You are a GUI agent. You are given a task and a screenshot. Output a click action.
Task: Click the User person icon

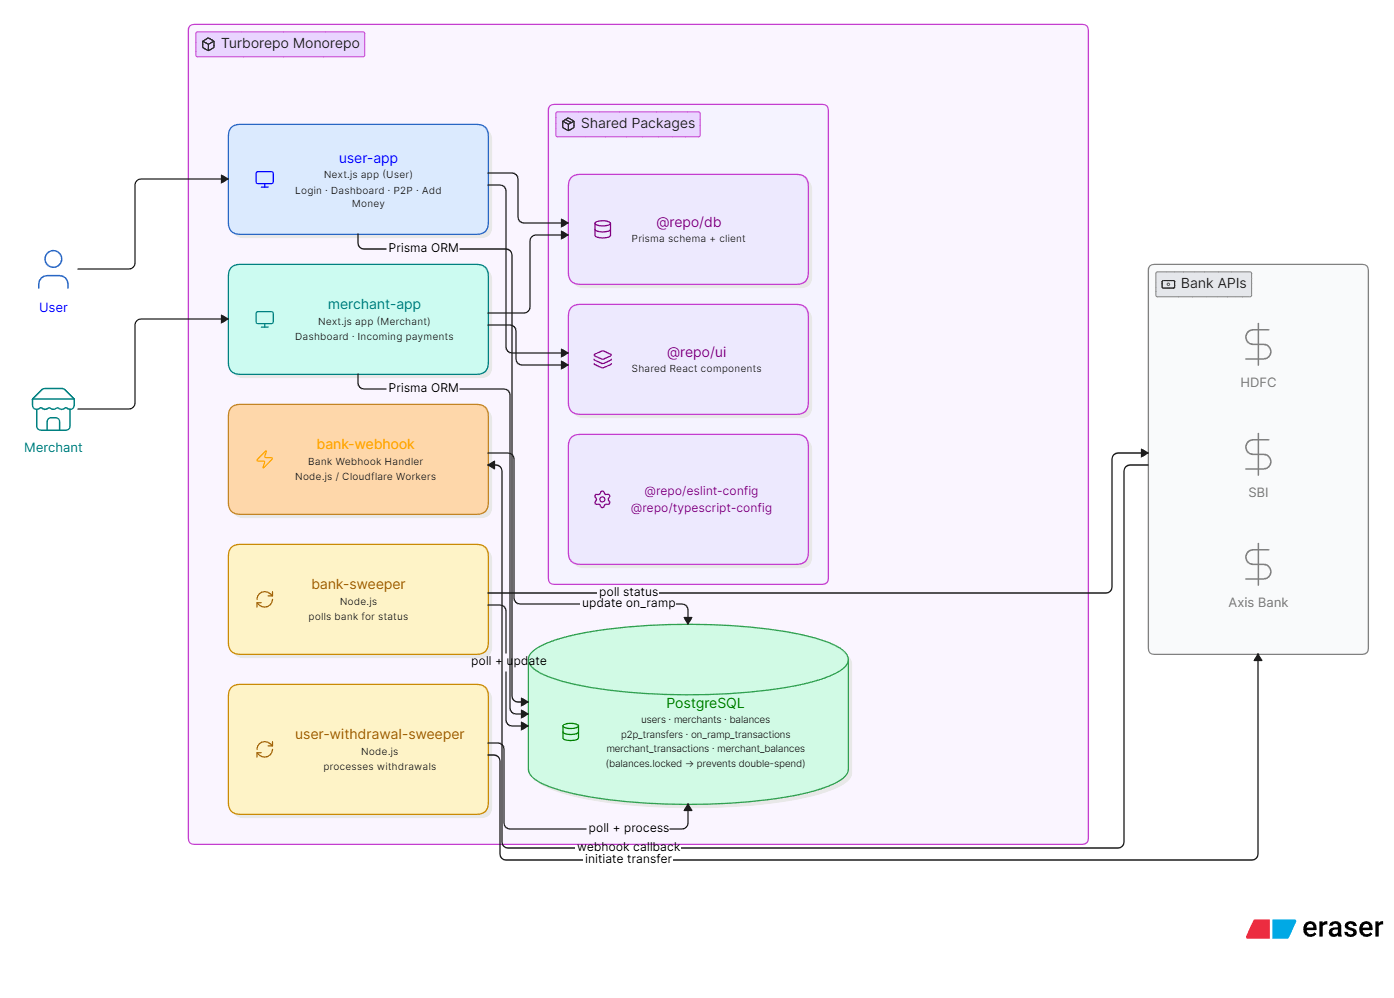[53, 270]
